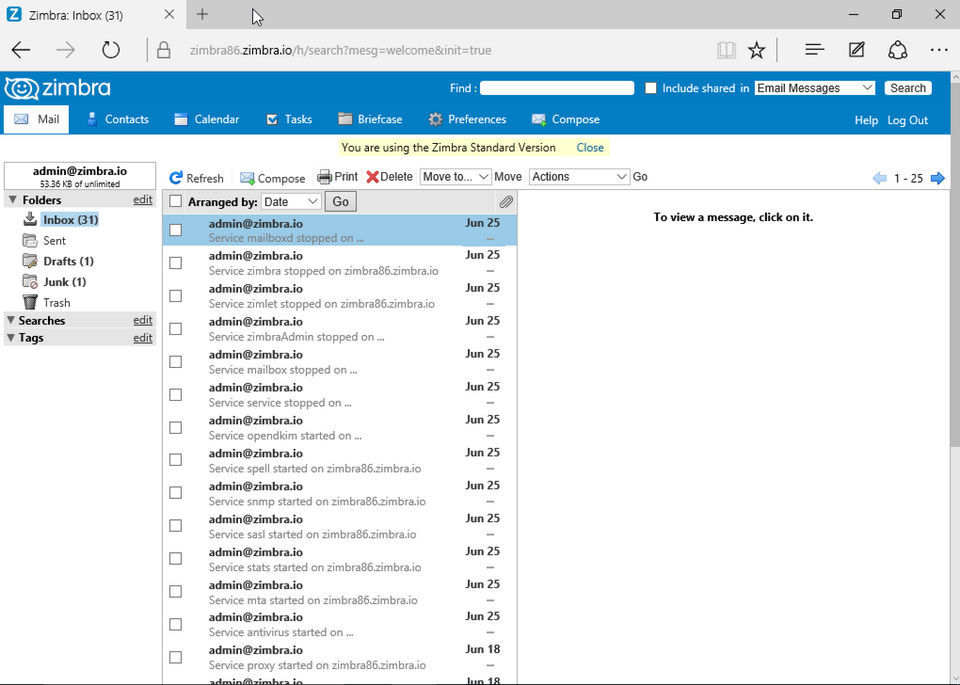Collapse the Searches section triangle
The height and width of the screenshot is (685, 960).
click(x=11, y=320)
